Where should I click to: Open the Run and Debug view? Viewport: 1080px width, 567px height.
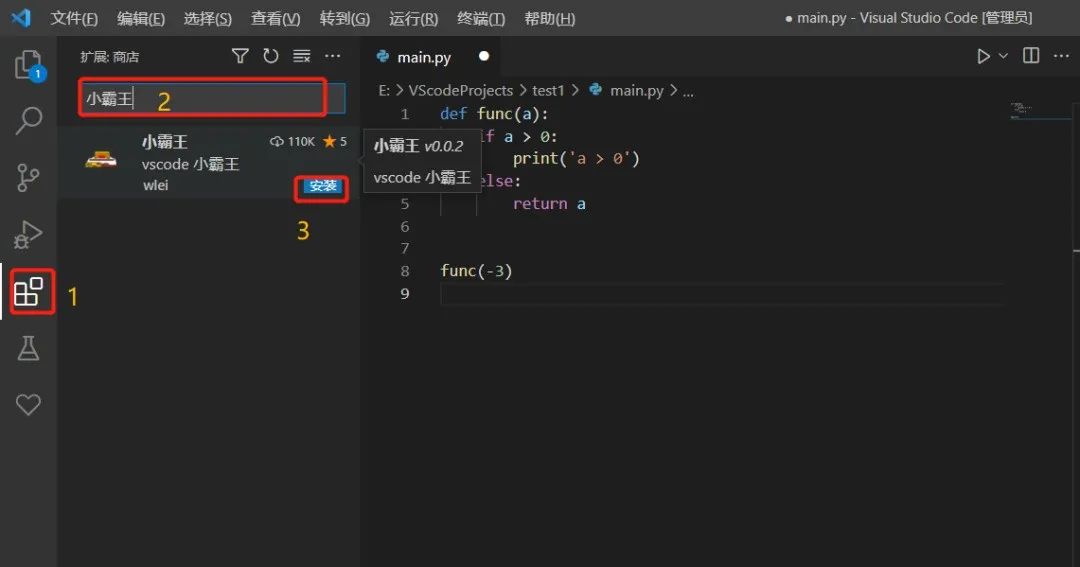28,234
